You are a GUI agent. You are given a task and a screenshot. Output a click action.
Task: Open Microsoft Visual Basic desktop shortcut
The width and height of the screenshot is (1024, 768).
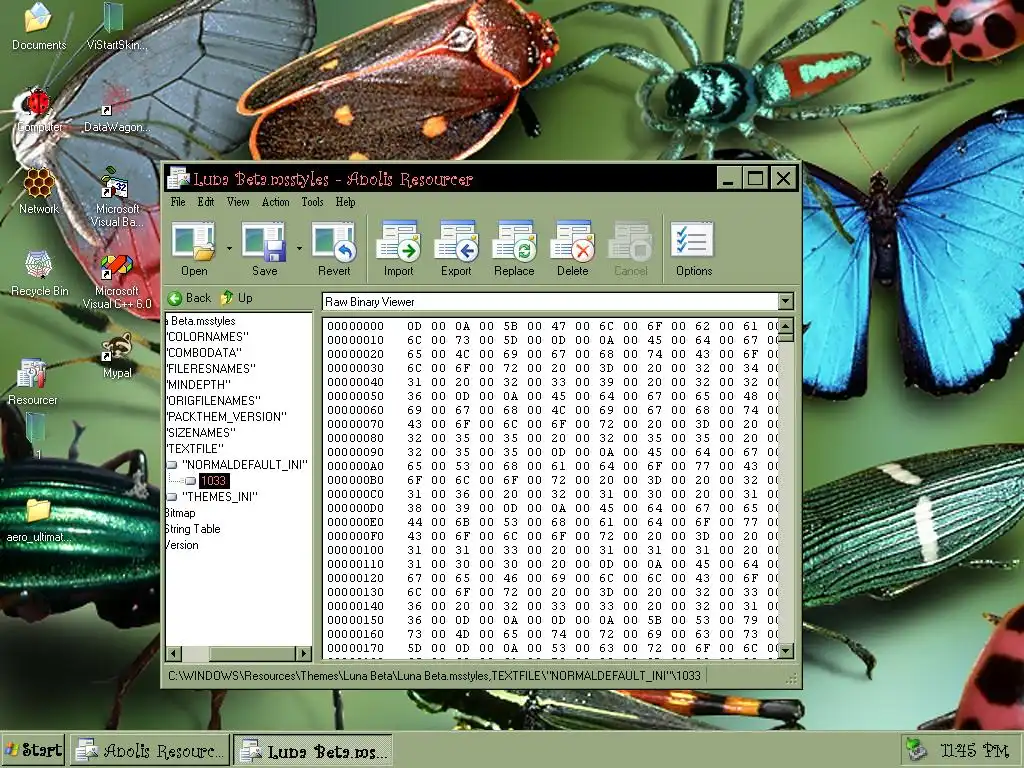click(x=116, y=197)
